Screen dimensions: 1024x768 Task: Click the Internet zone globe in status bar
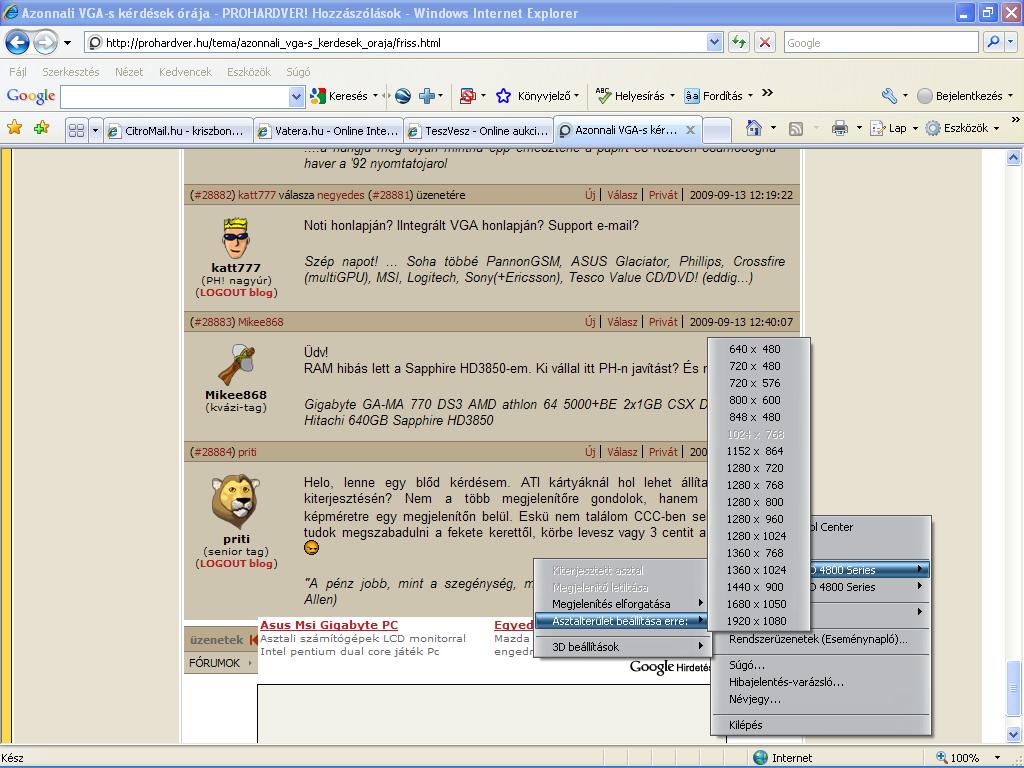coord(760,758)
